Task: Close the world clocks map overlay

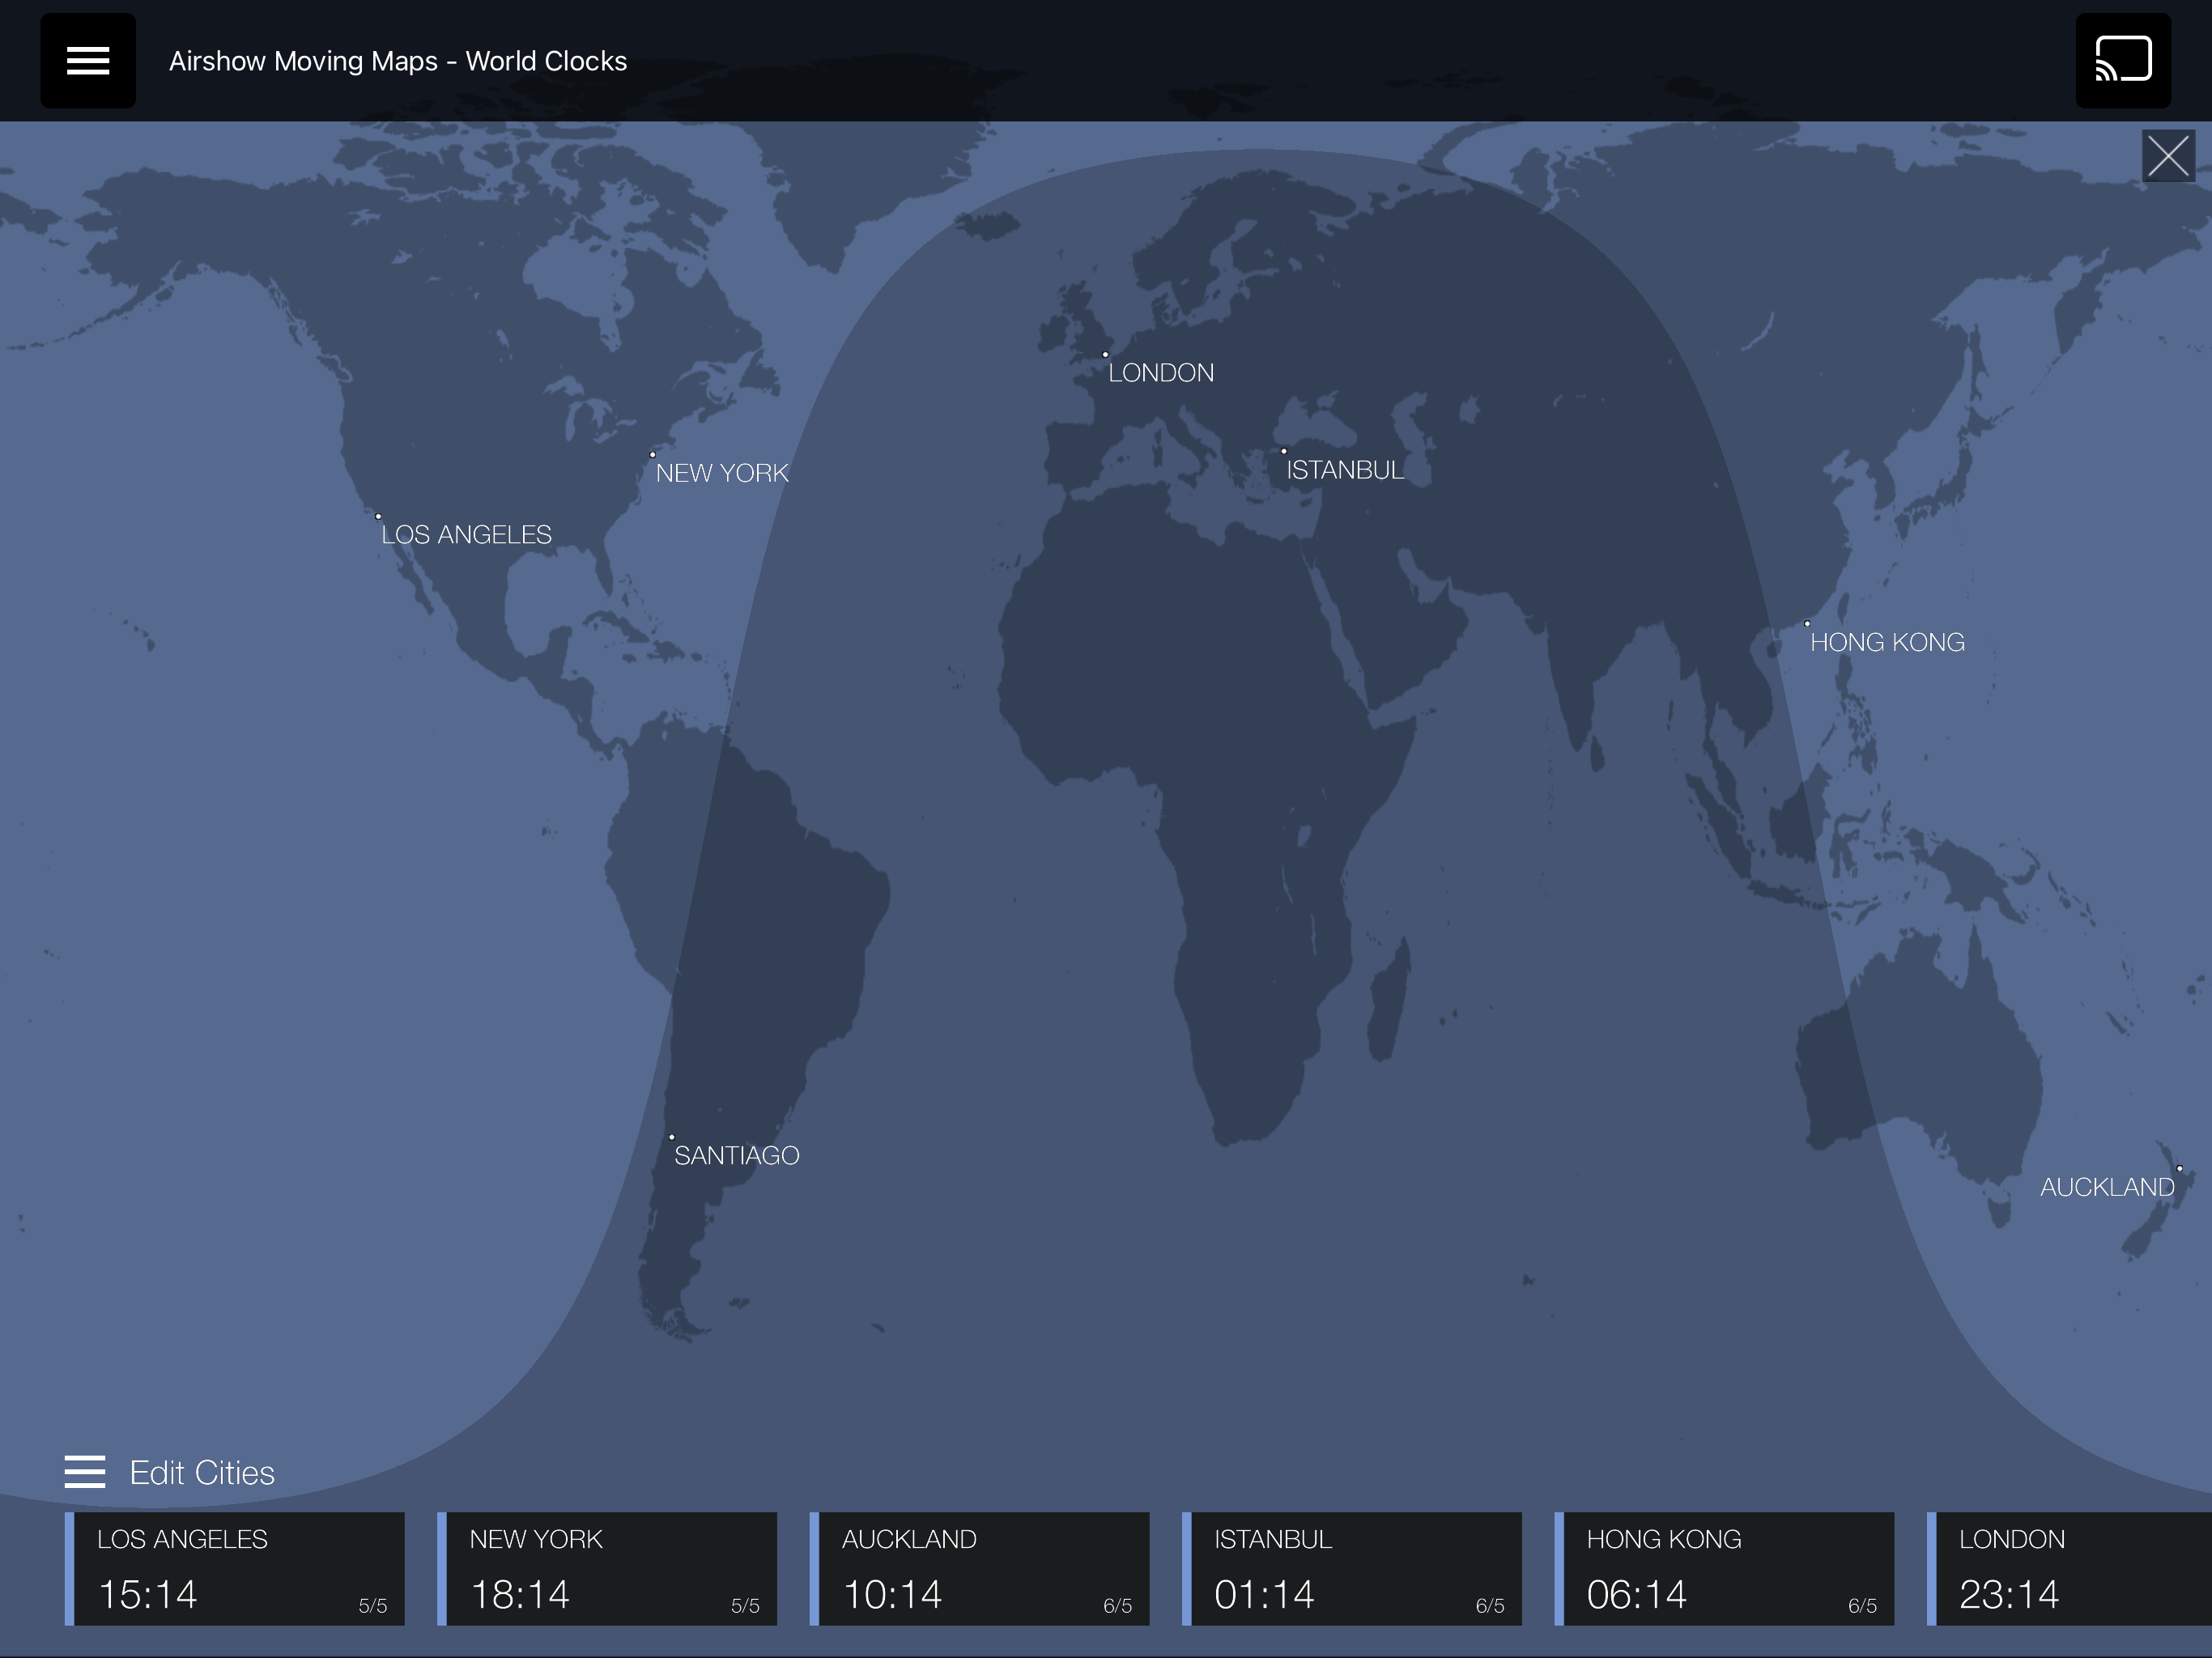Action: tap(2168, 156)
